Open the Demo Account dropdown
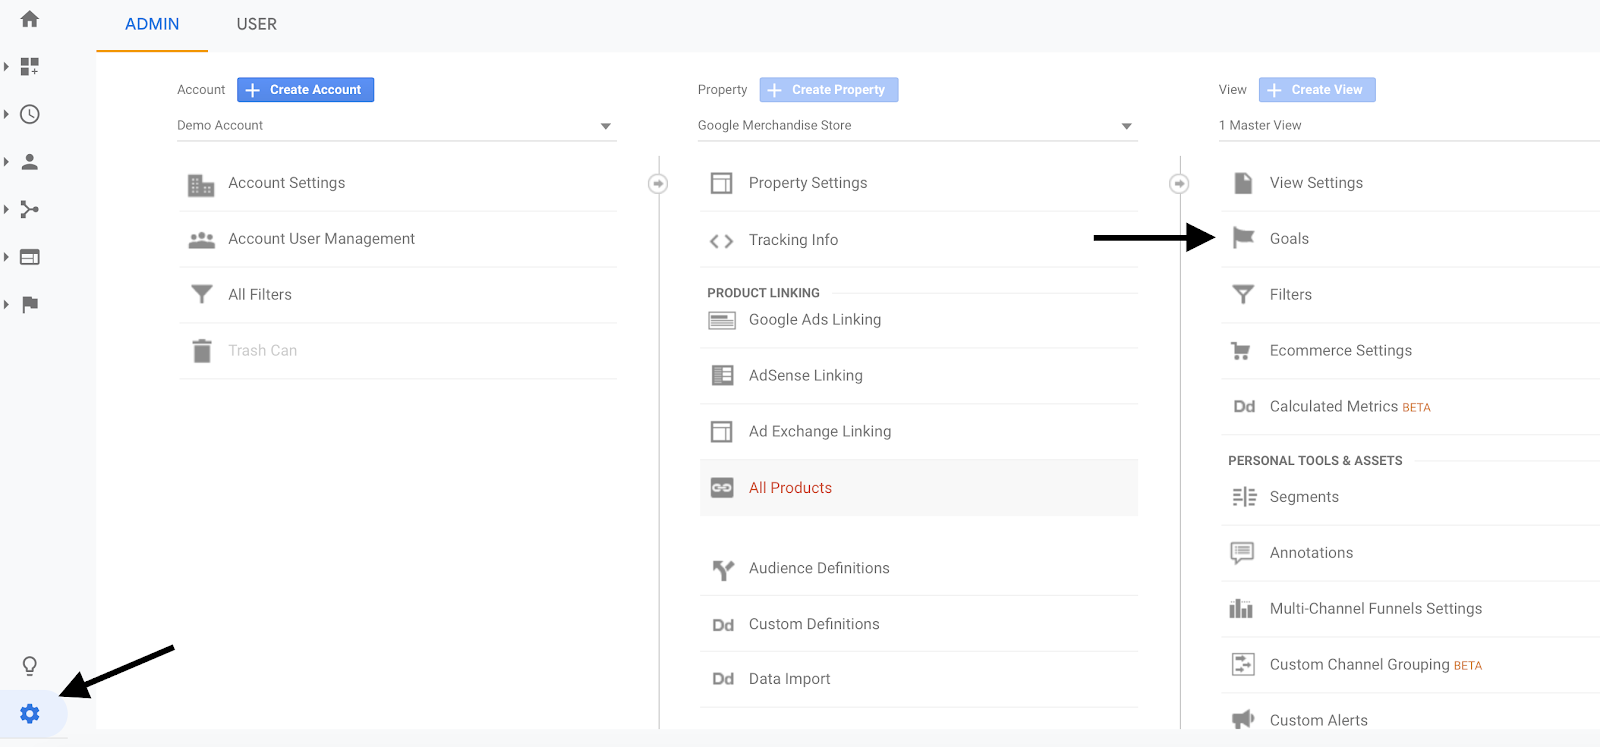The width and height of the screenshot is (1600, 747). coord(605,126)
